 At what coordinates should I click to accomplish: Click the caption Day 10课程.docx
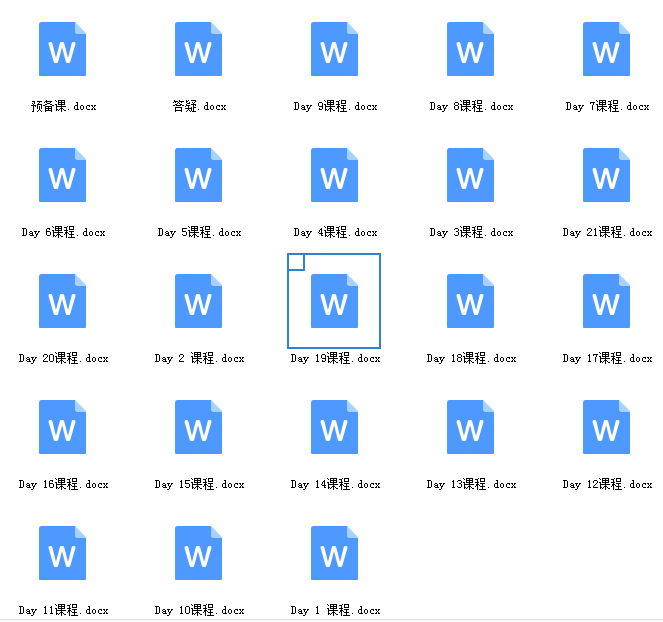coord(200,610)
